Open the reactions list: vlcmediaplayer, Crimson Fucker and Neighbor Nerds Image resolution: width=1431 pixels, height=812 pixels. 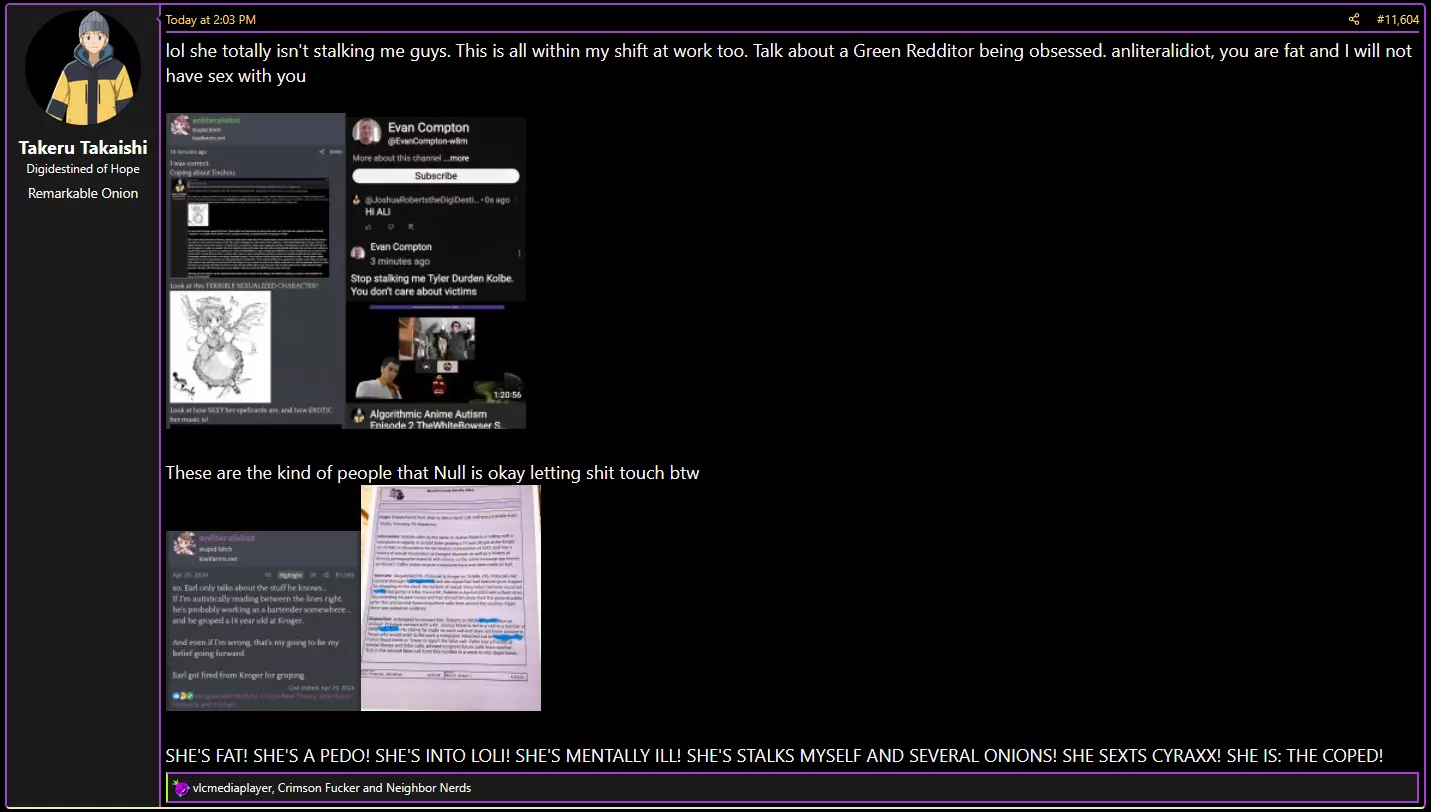pyautogui.click(x=332, y=788)
